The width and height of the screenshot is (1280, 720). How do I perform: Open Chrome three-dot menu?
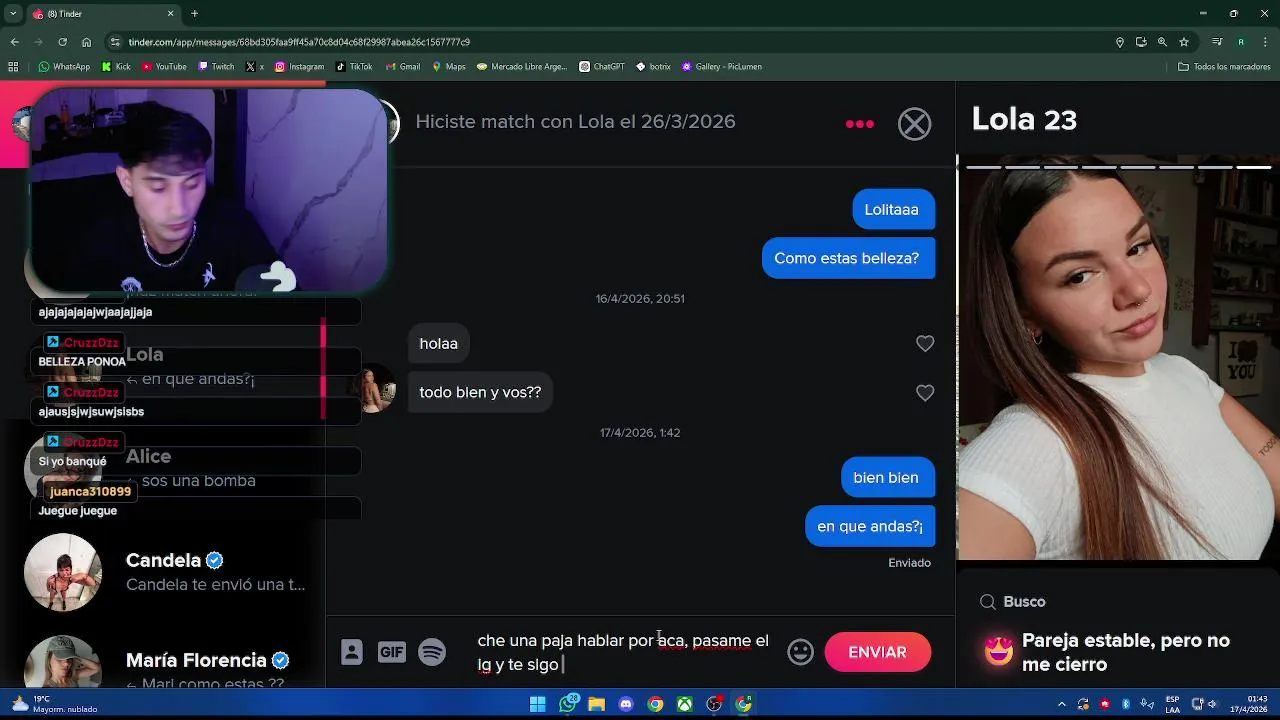(1265, 42)
